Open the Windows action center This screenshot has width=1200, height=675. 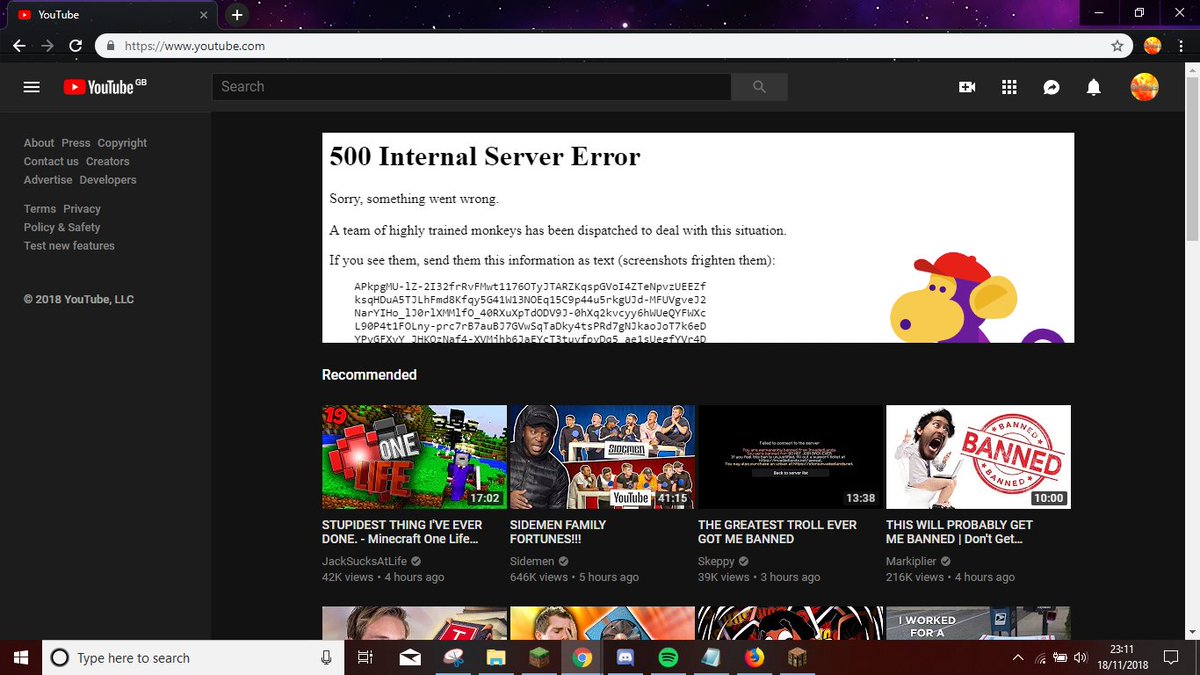click(x=1172, y=657)
